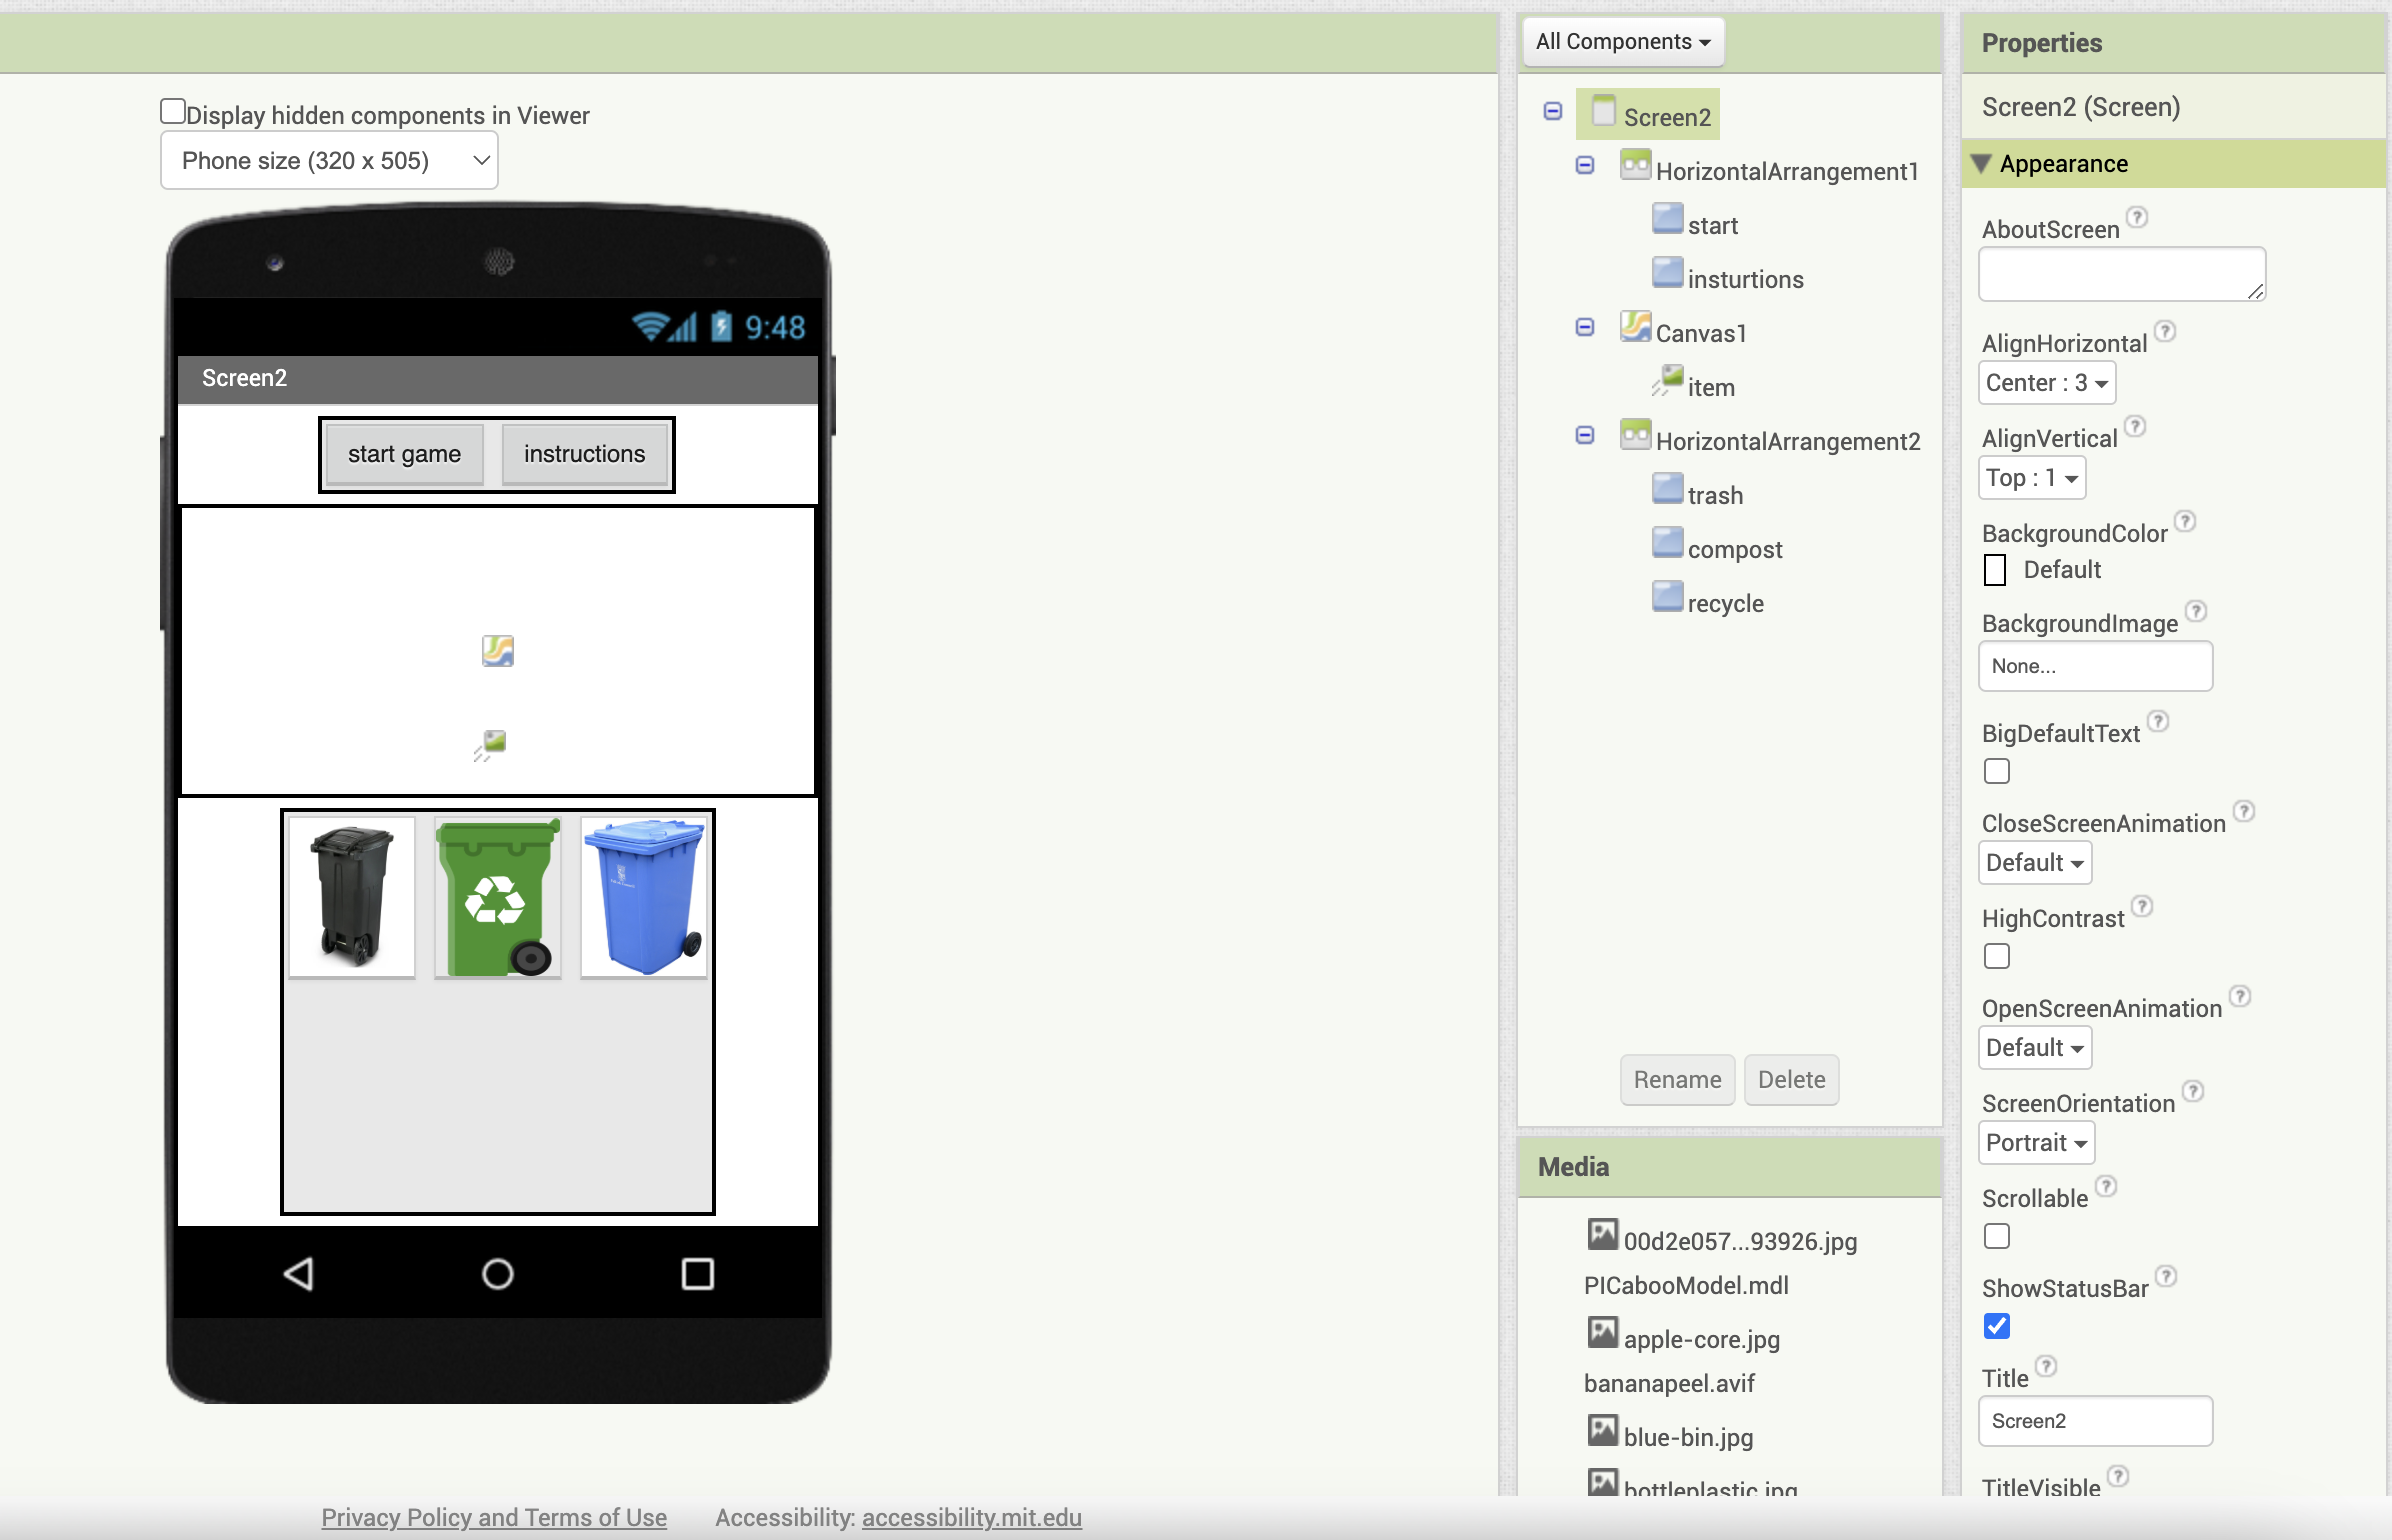Open Privacy Policy and Terms of Use link

(x=494, y=1517)
